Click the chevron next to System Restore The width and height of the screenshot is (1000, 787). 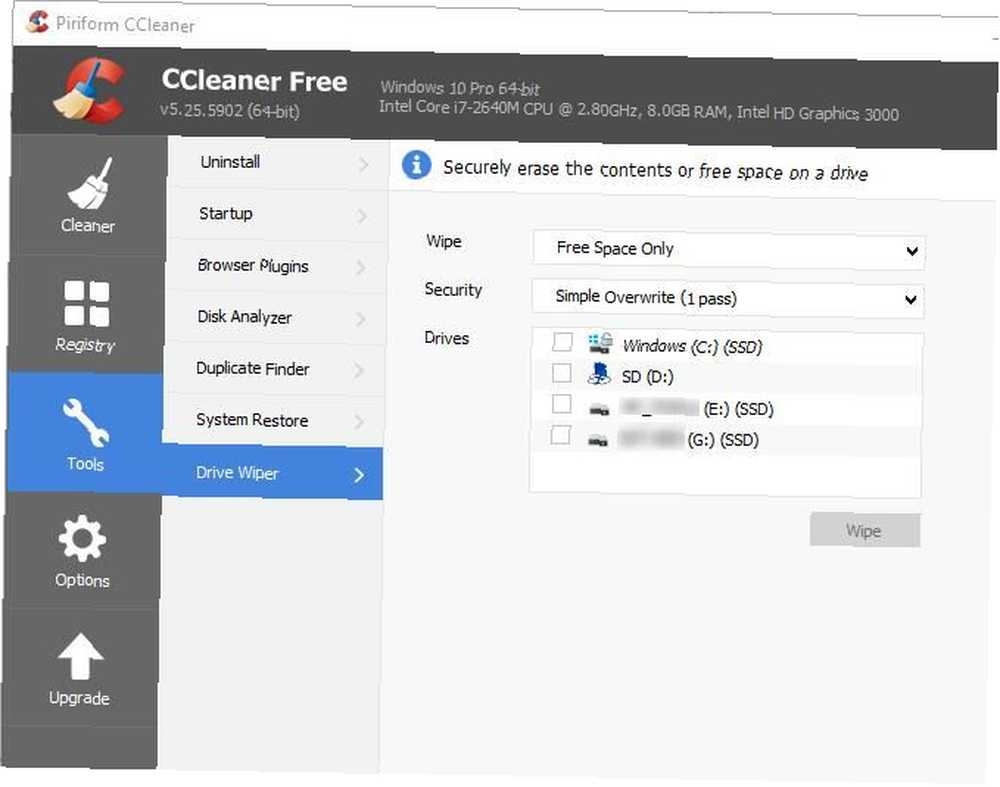point(360,422)
